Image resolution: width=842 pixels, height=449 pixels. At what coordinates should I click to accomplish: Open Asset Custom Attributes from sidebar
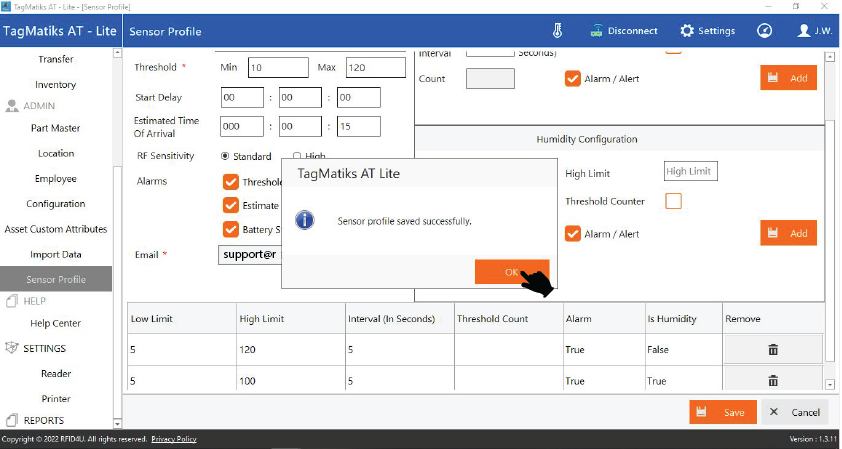(55, 229)
